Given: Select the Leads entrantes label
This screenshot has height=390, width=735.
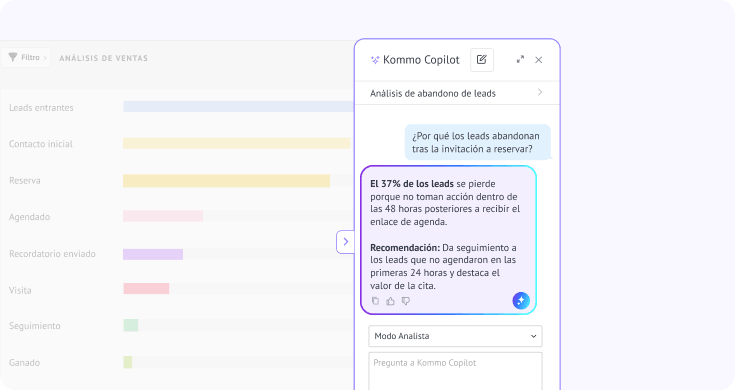Looking at the screenshot, I should pyautogui.click(x=41, y=108).
